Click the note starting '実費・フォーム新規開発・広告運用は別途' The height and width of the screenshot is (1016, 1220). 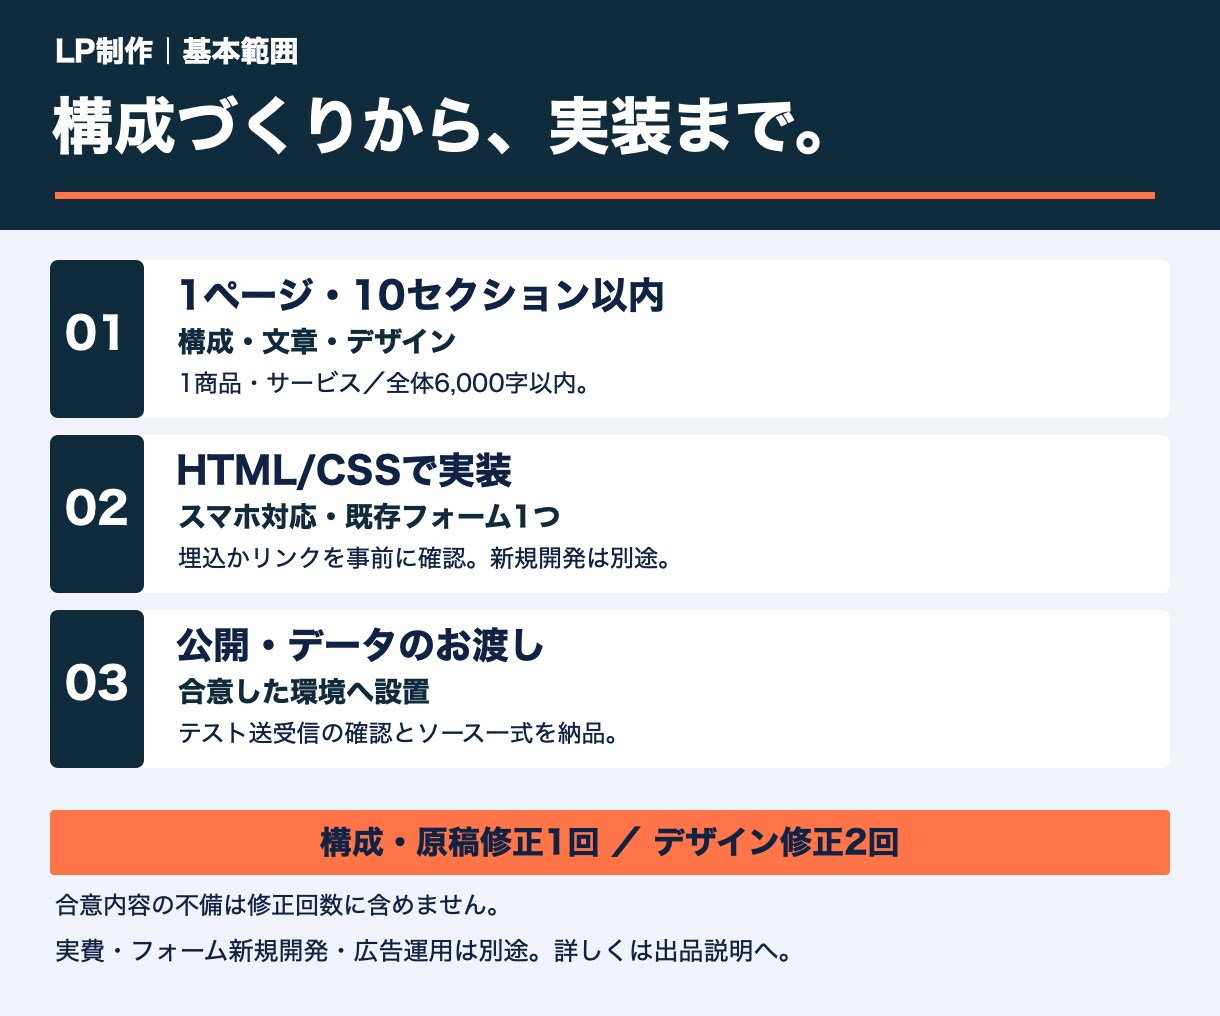[424, 951]
